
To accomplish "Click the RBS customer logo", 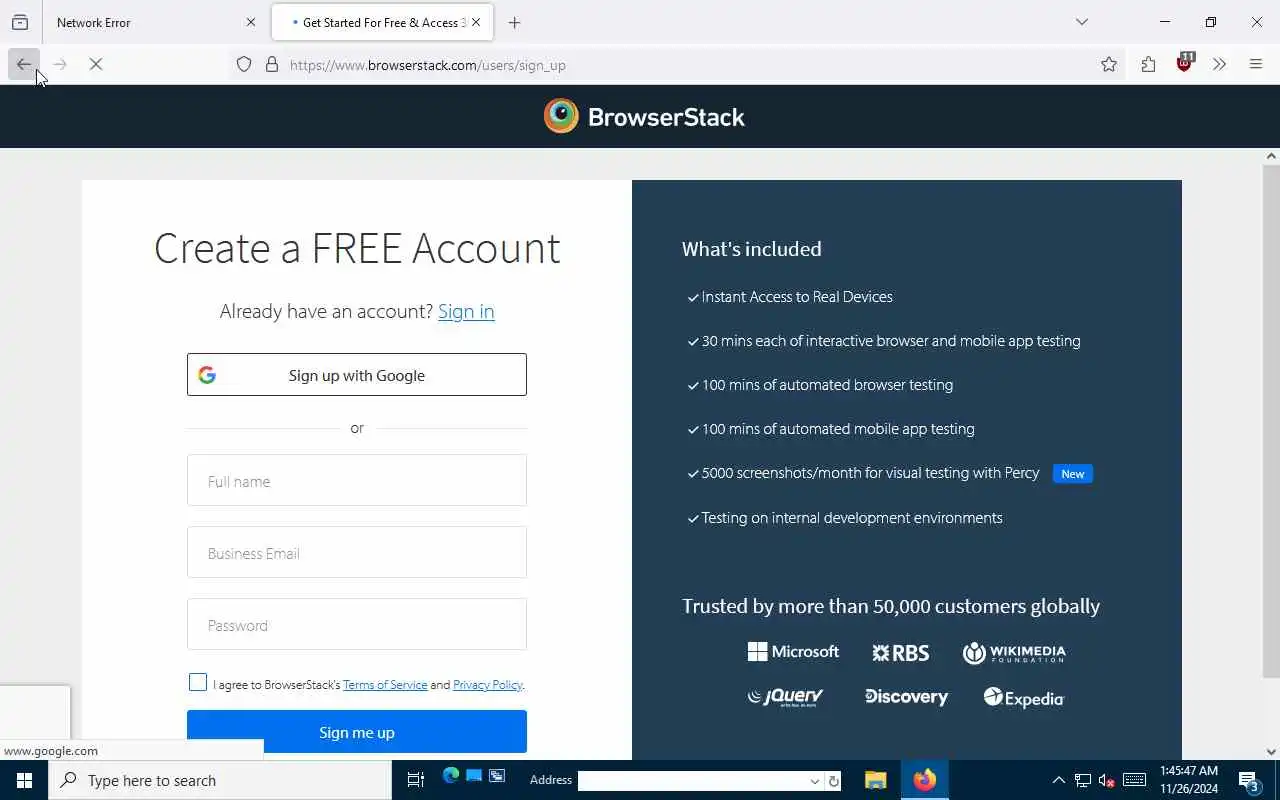I will [900, 653].
